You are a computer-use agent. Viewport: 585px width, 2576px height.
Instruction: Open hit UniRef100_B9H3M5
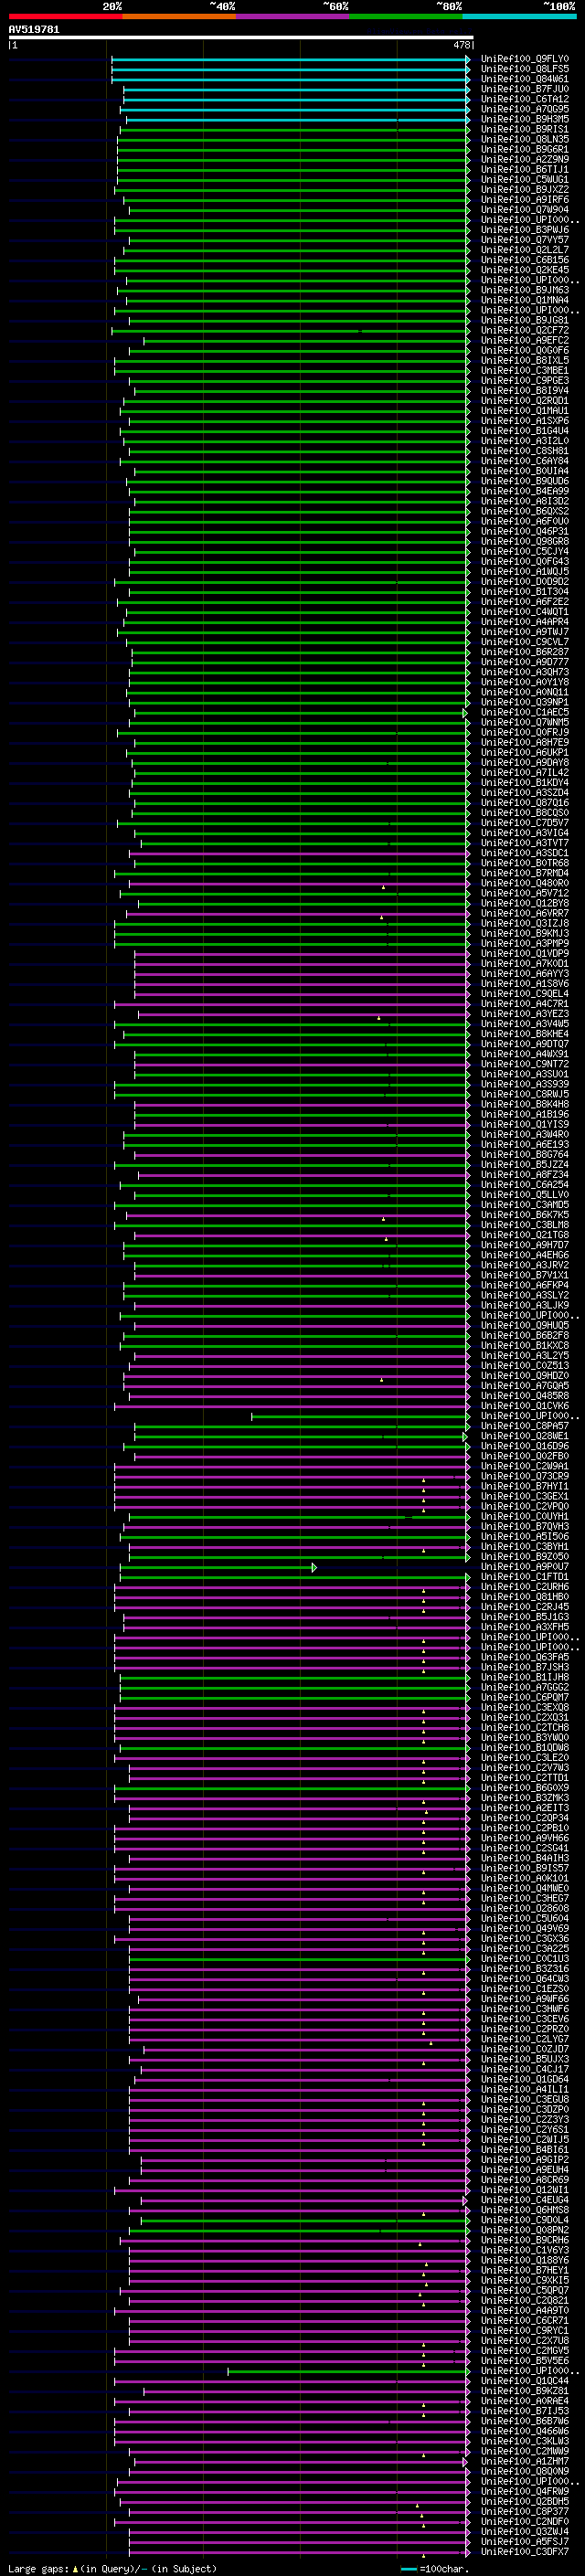pos(525,119)
